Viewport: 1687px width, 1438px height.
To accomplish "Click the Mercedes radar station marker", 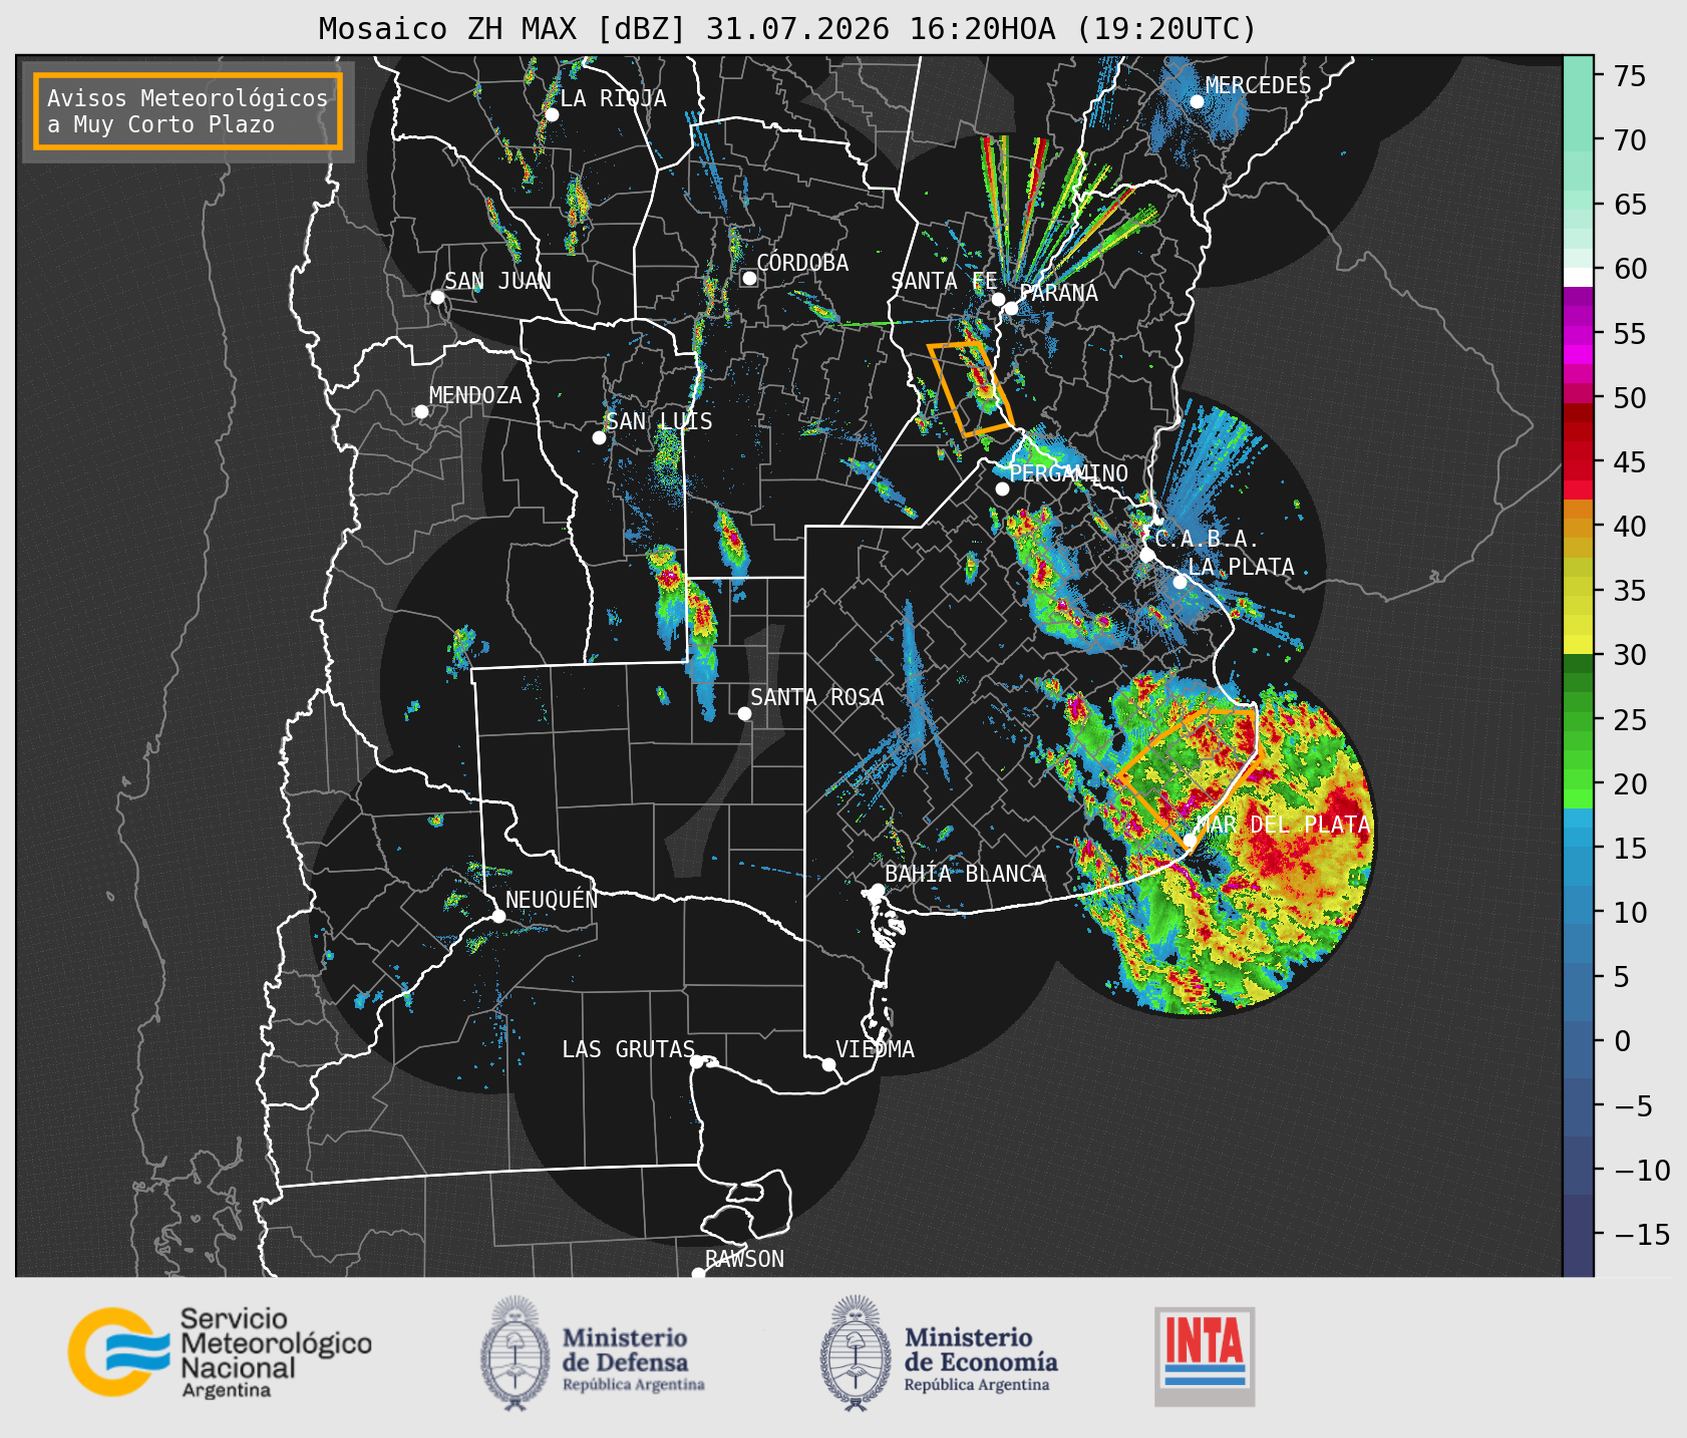I will (x=1197, y=101).
